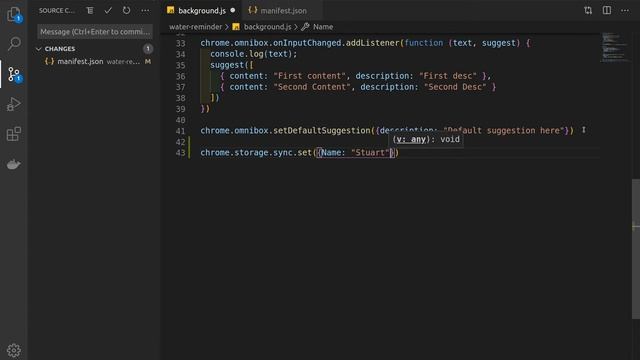640x360 pixels.
Task: Click "Second Desc" string on line 37
Action: point(455,87)
